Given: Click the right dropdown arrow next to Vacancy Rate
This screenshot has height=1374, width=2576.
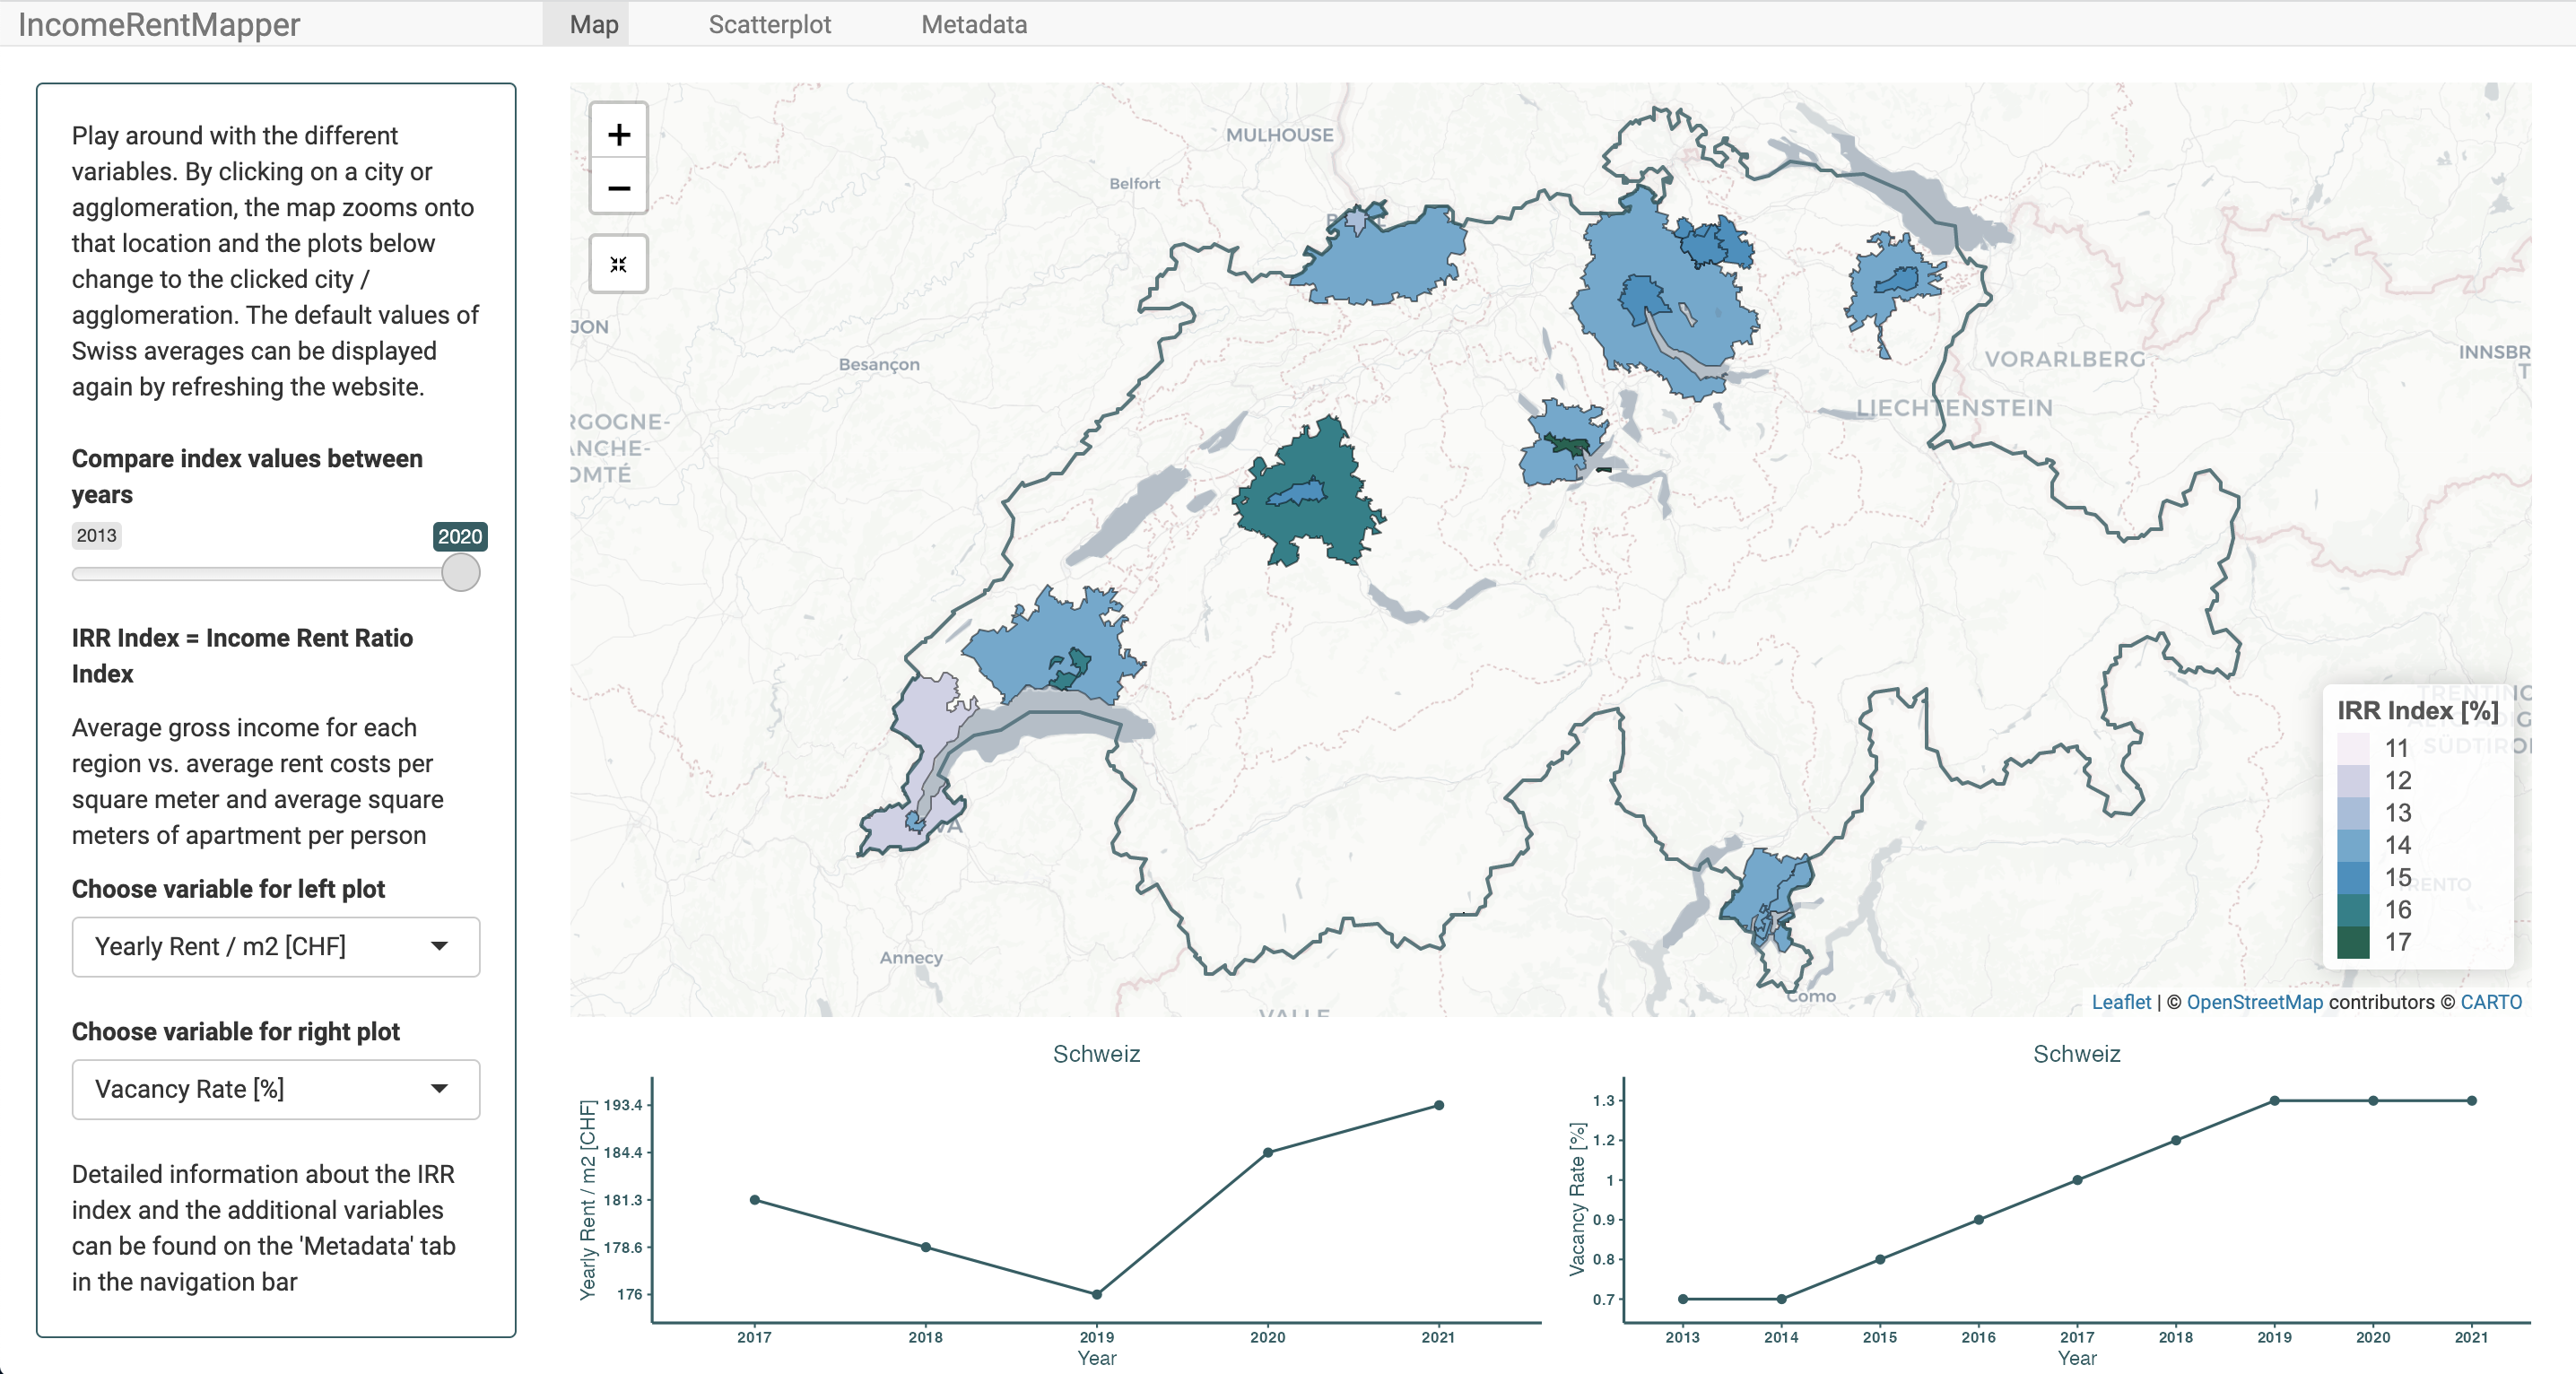Looking at the screenshot, I should coord(439,1089).
